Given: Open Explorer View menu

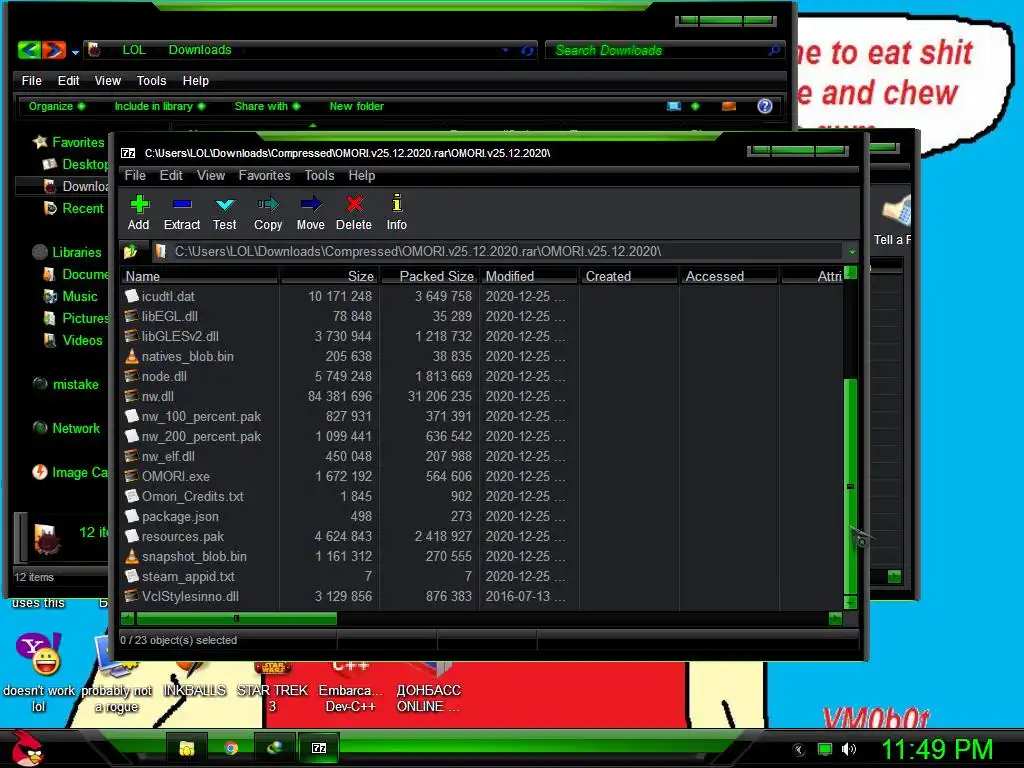Looking at the screenshot, I should tap(108, 81).
